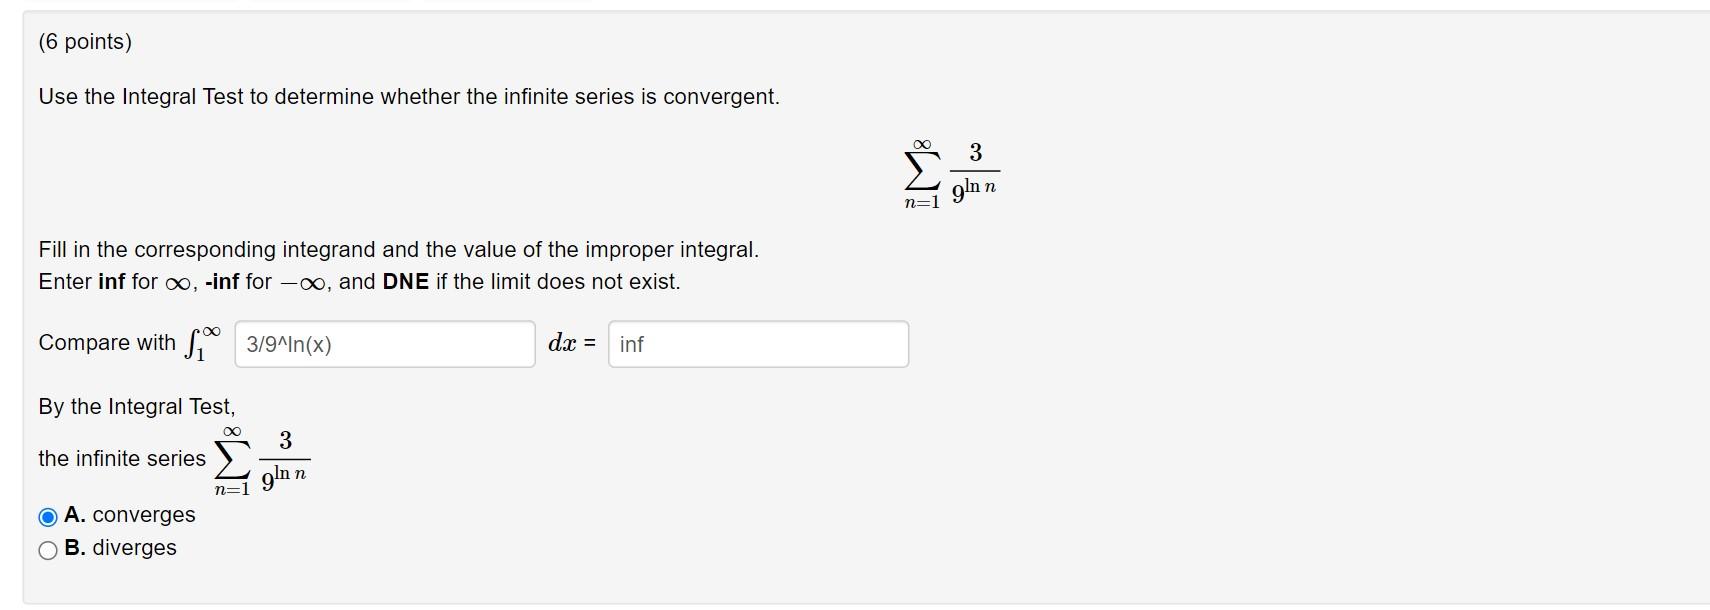Click the integrand input field containing 3/9^ln(x)
The width and height of the screenshot is (1710, 610).
click(x=383, y=344)
